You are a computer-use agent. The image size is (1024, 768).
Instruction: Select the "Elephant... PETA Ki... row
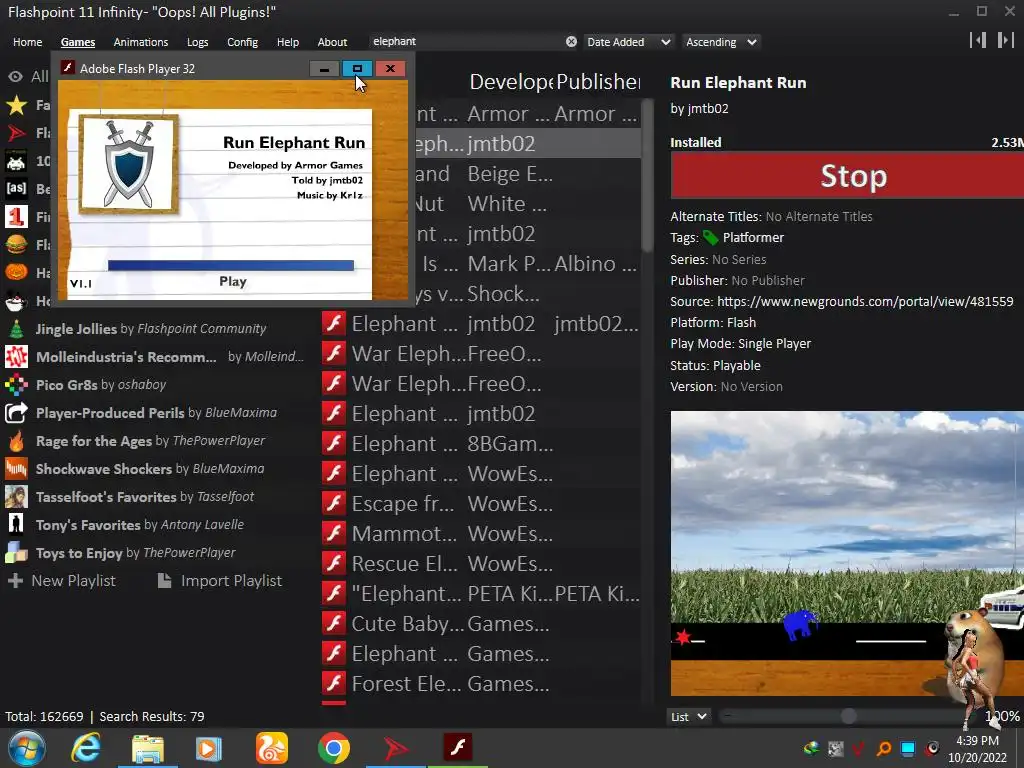point(480,594)
